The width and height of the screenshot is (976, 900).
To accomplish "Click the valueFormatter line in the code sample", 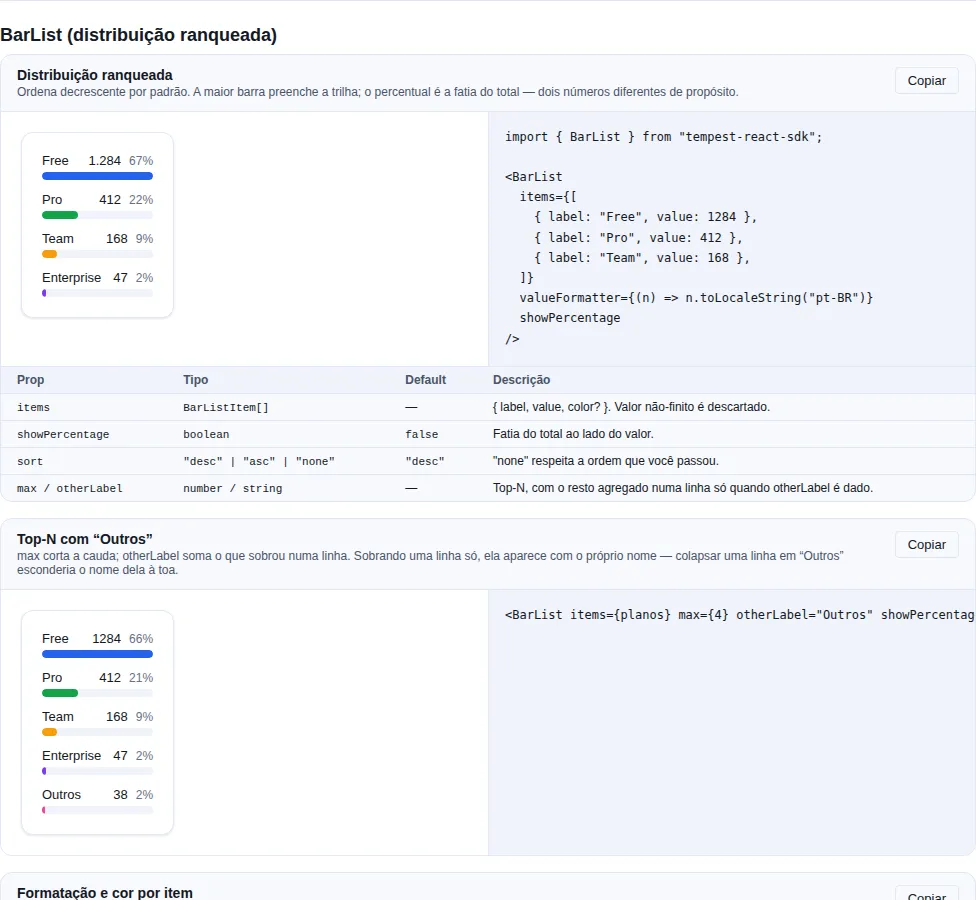I will click(x=696, y=298).
